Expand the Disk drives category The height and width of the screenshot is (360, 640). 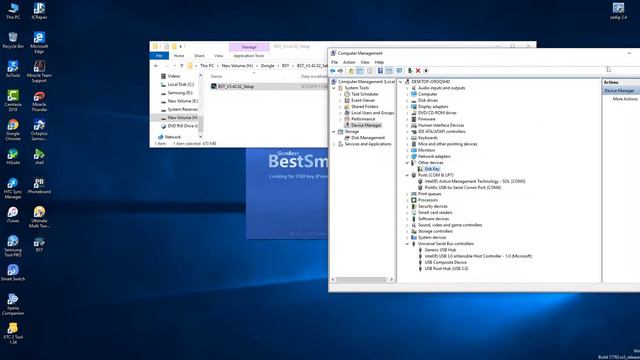(x=407, y=100)
